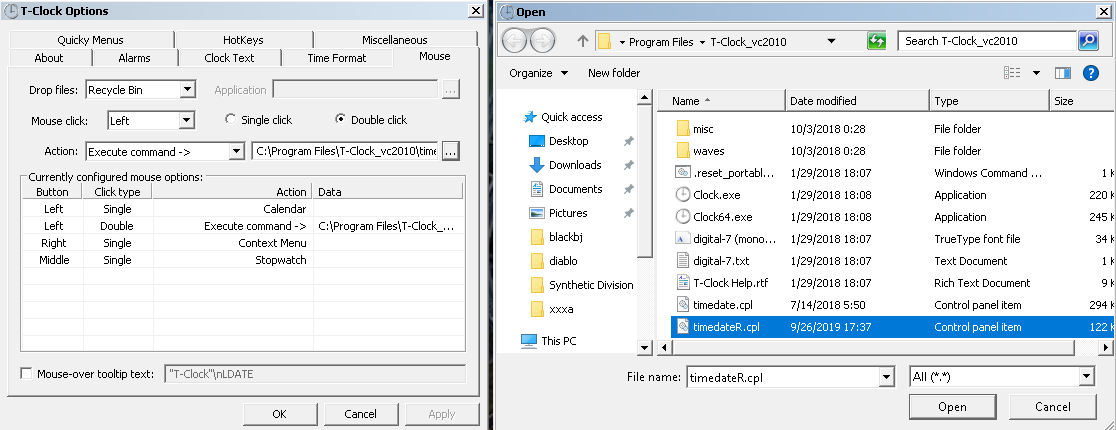The height and width of the screenshot is (430, 1116).
Task: Select the waves folder icon
Action: 683,151
